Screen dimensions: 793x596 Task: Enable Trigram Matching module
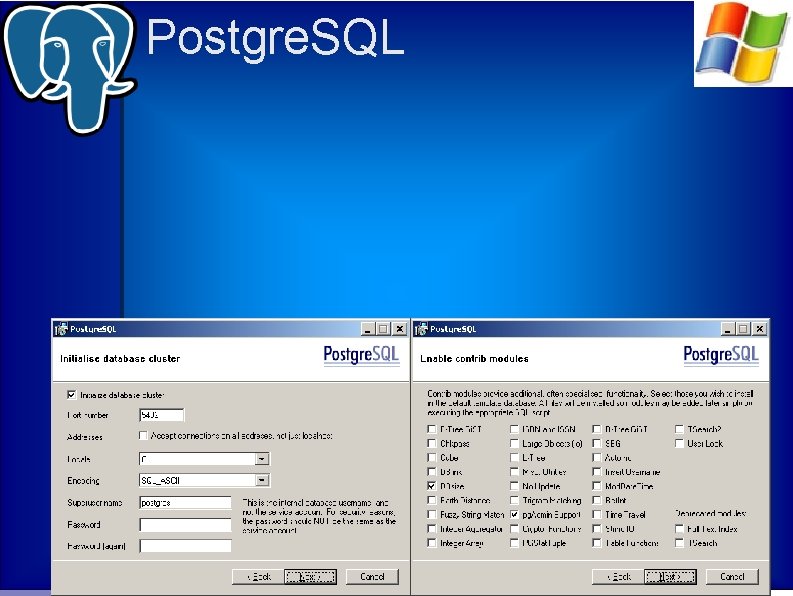pos(514,500)
